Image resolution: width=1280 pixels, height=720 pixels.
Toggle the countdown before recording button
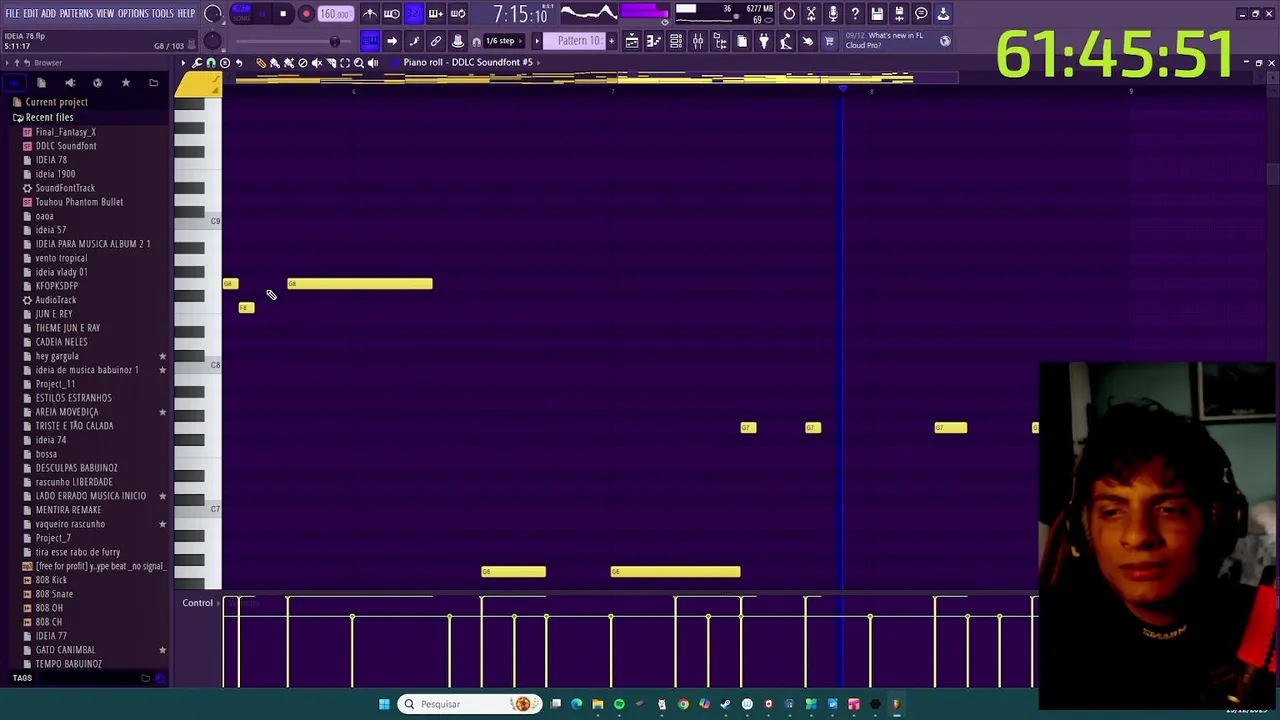point(414,14)
